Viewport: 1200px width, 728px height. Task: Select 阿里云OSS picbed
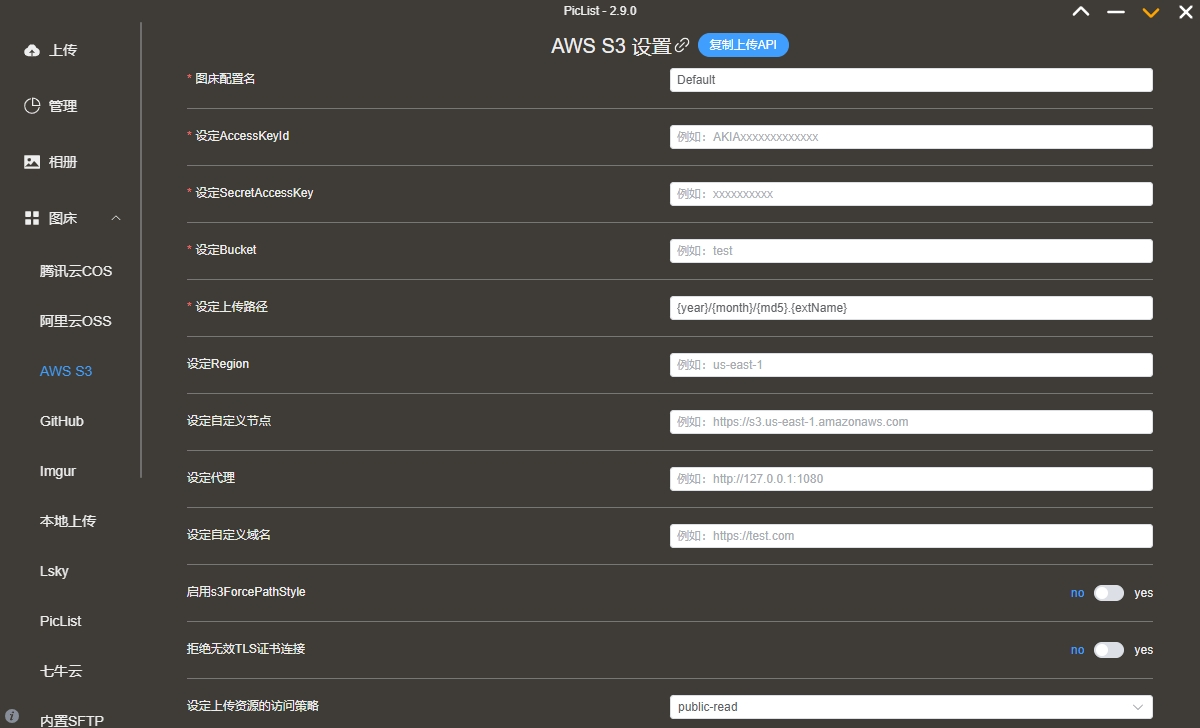coord(76,321)
